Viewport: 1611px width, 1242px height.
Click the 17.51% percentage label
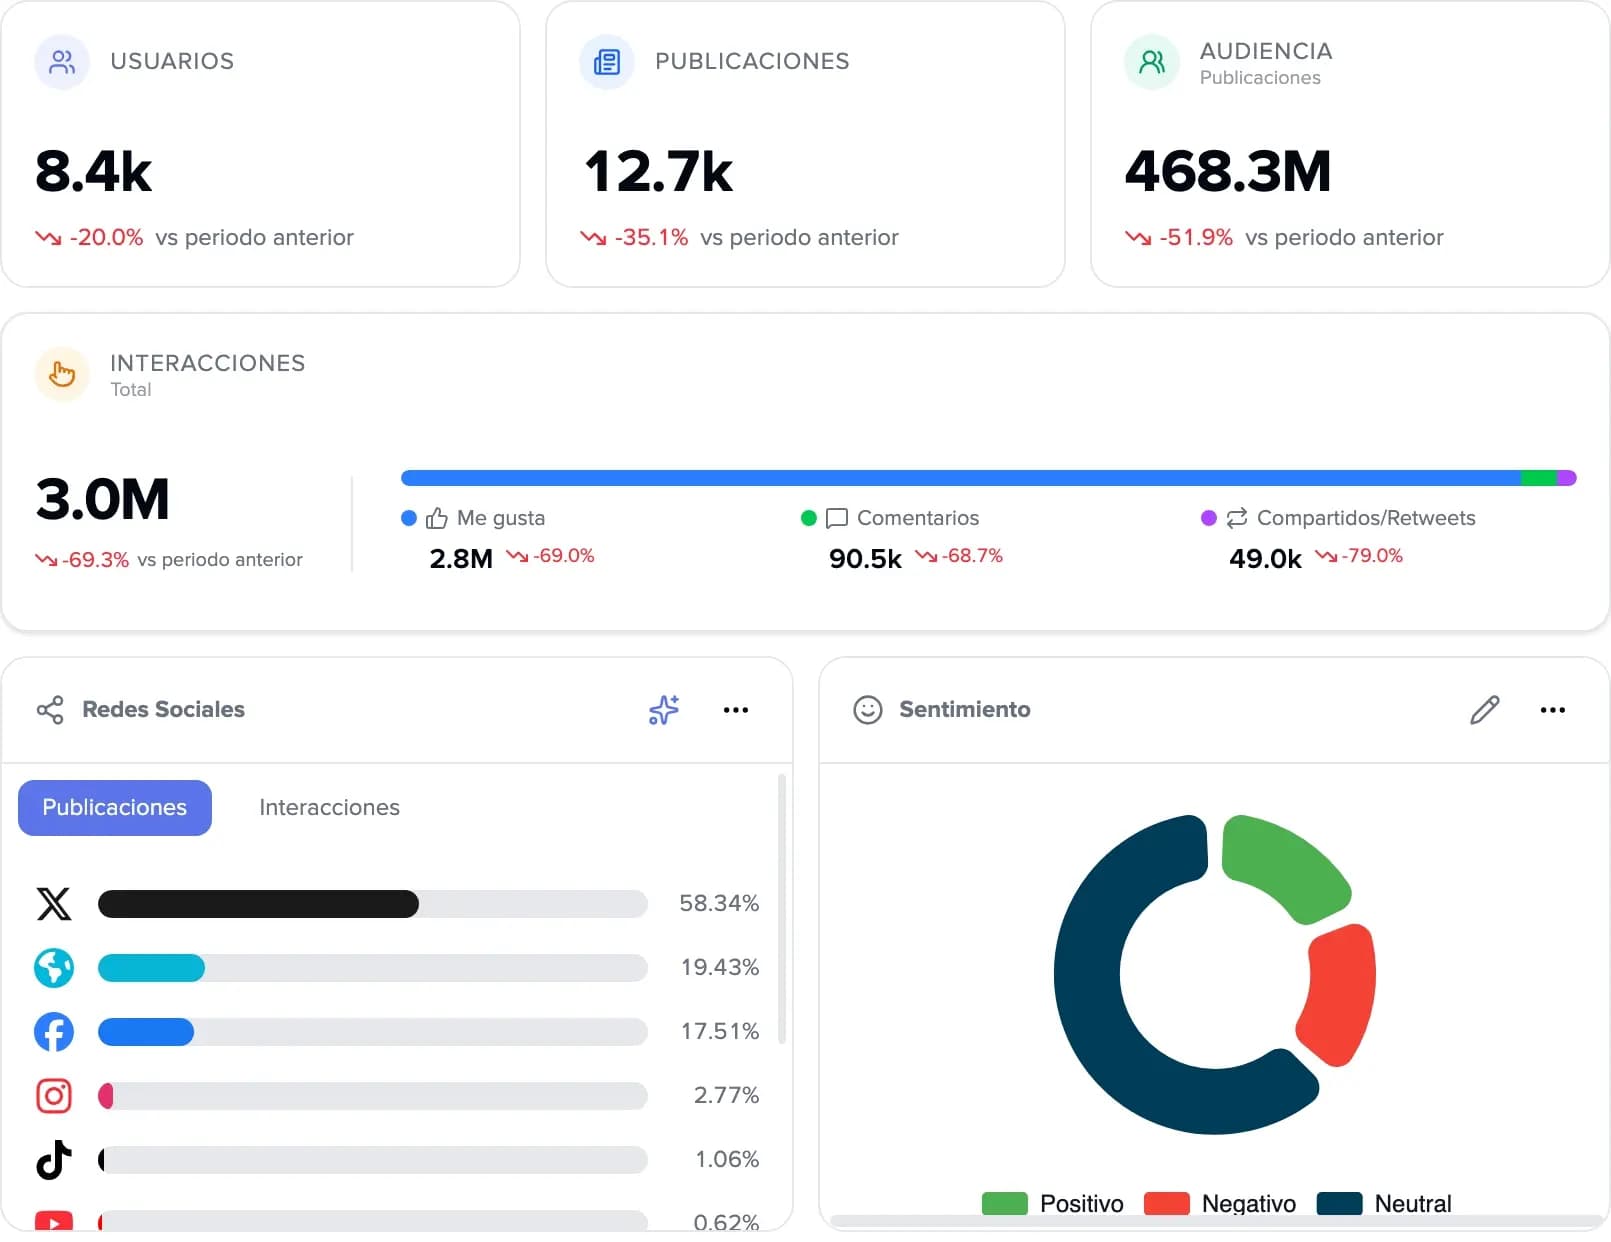[x=720, y=1032]
